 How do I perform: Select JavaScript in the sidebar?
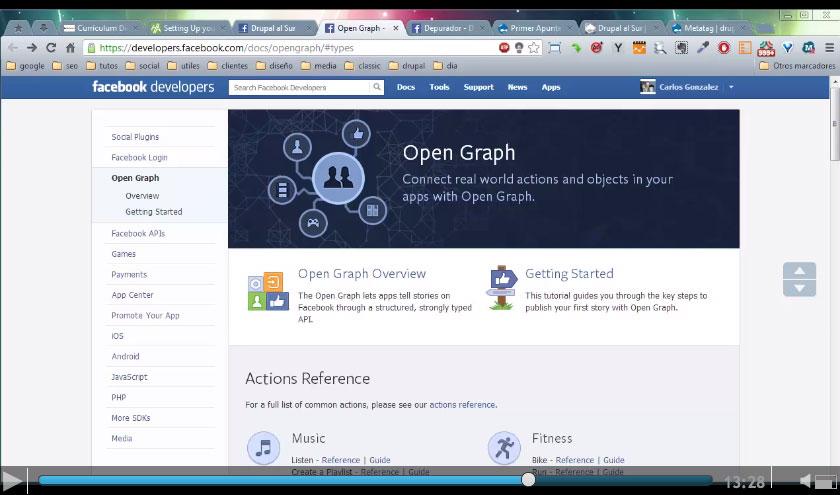[129, 377]
